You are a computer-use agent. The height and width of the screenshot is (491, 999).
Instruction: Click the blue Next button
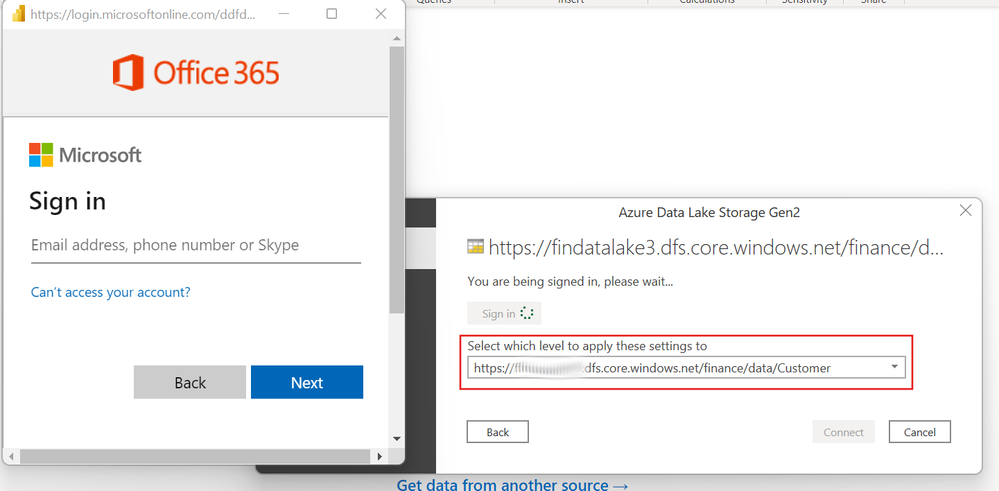pyautogui.click(x=307, y=382)
